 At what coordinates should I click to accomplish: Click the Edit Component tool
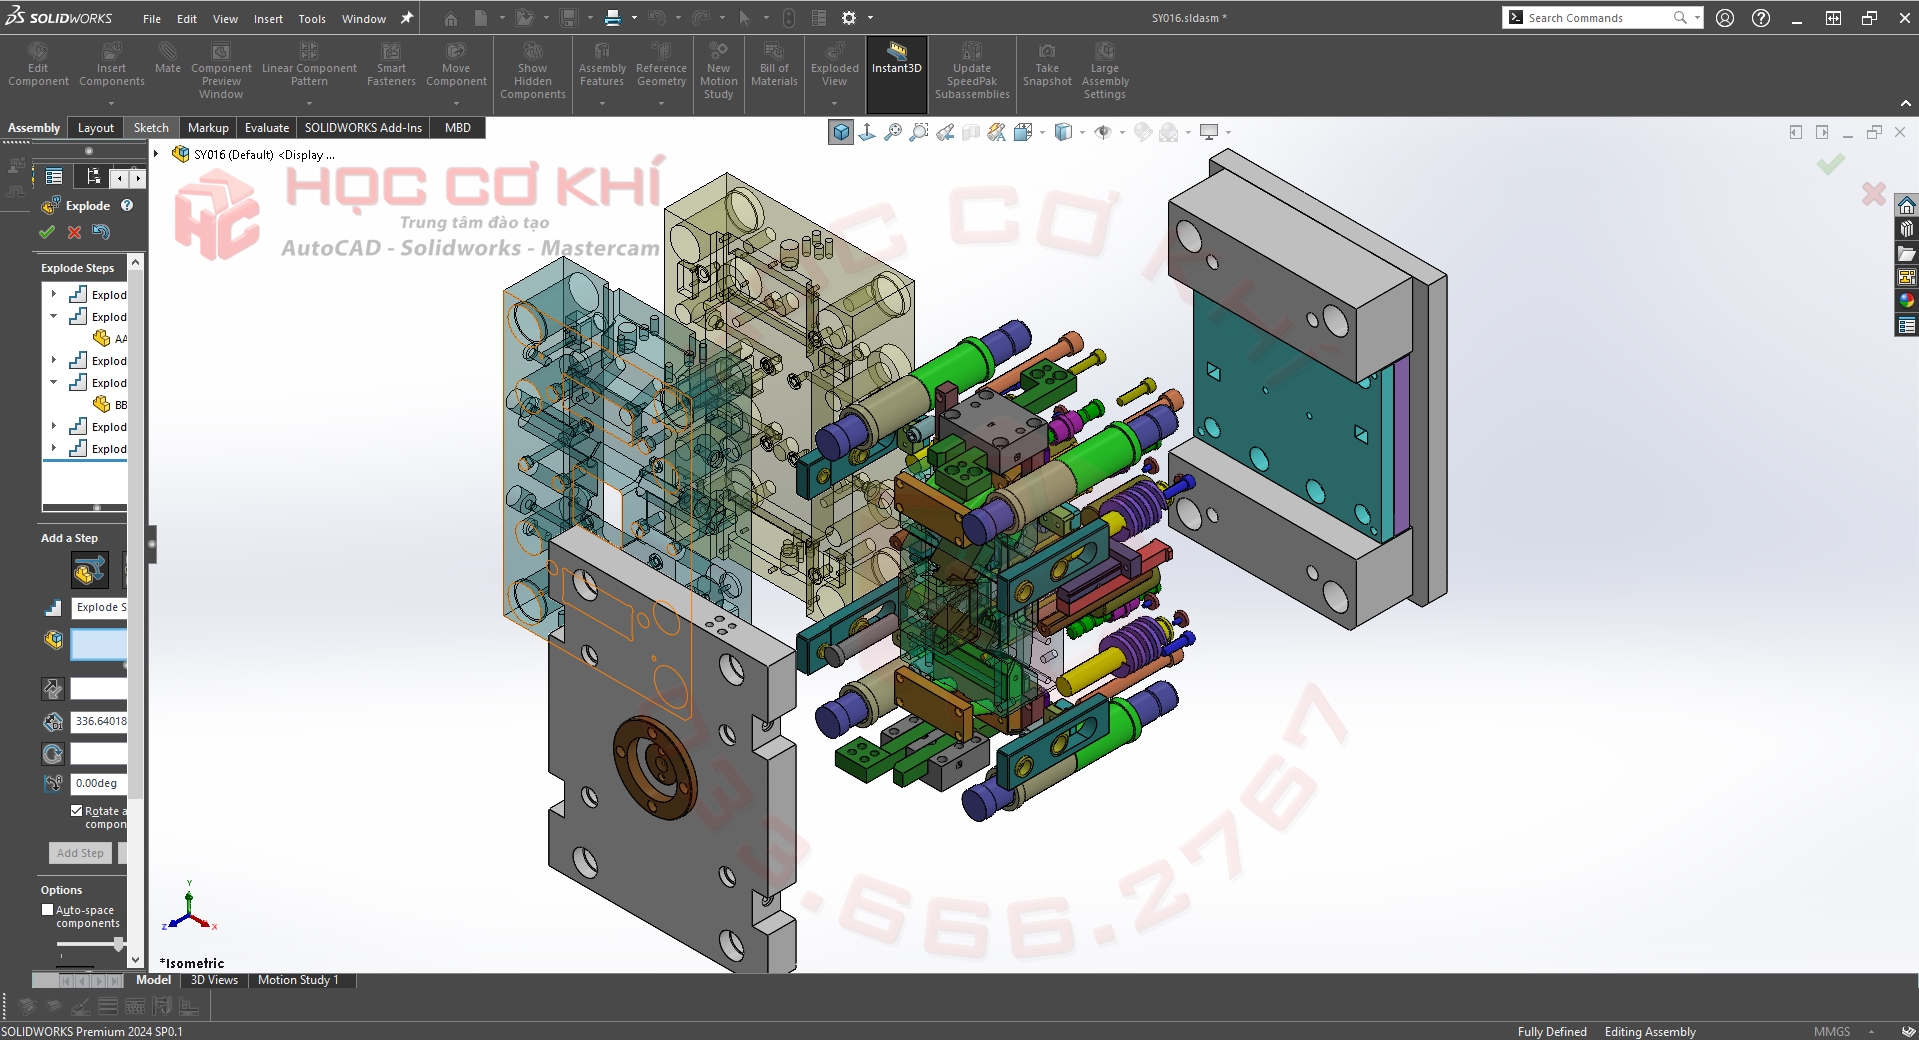38,65
